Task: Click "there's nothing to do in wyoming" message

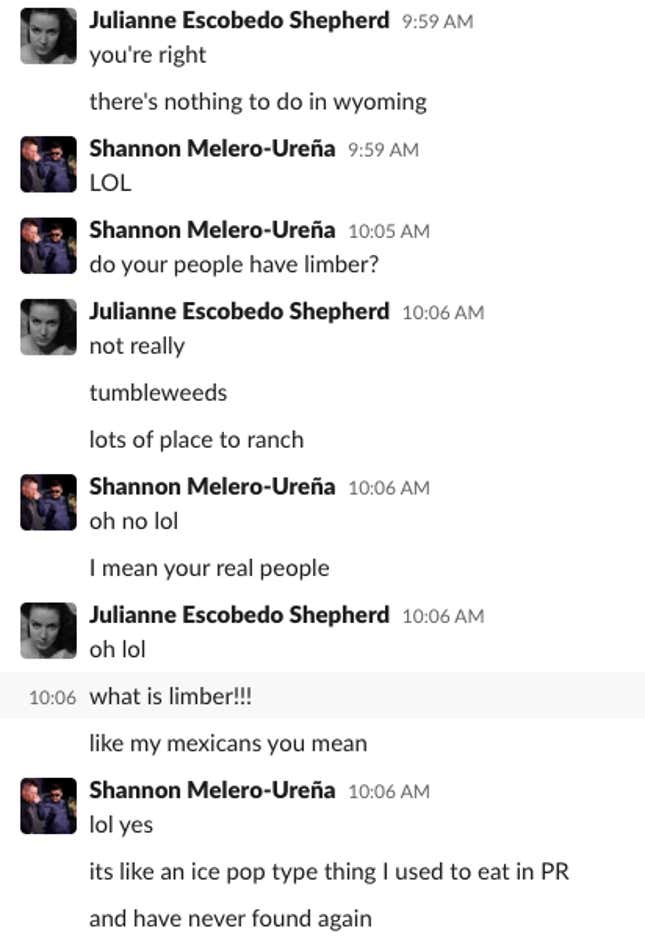Action: click(257, 101)
